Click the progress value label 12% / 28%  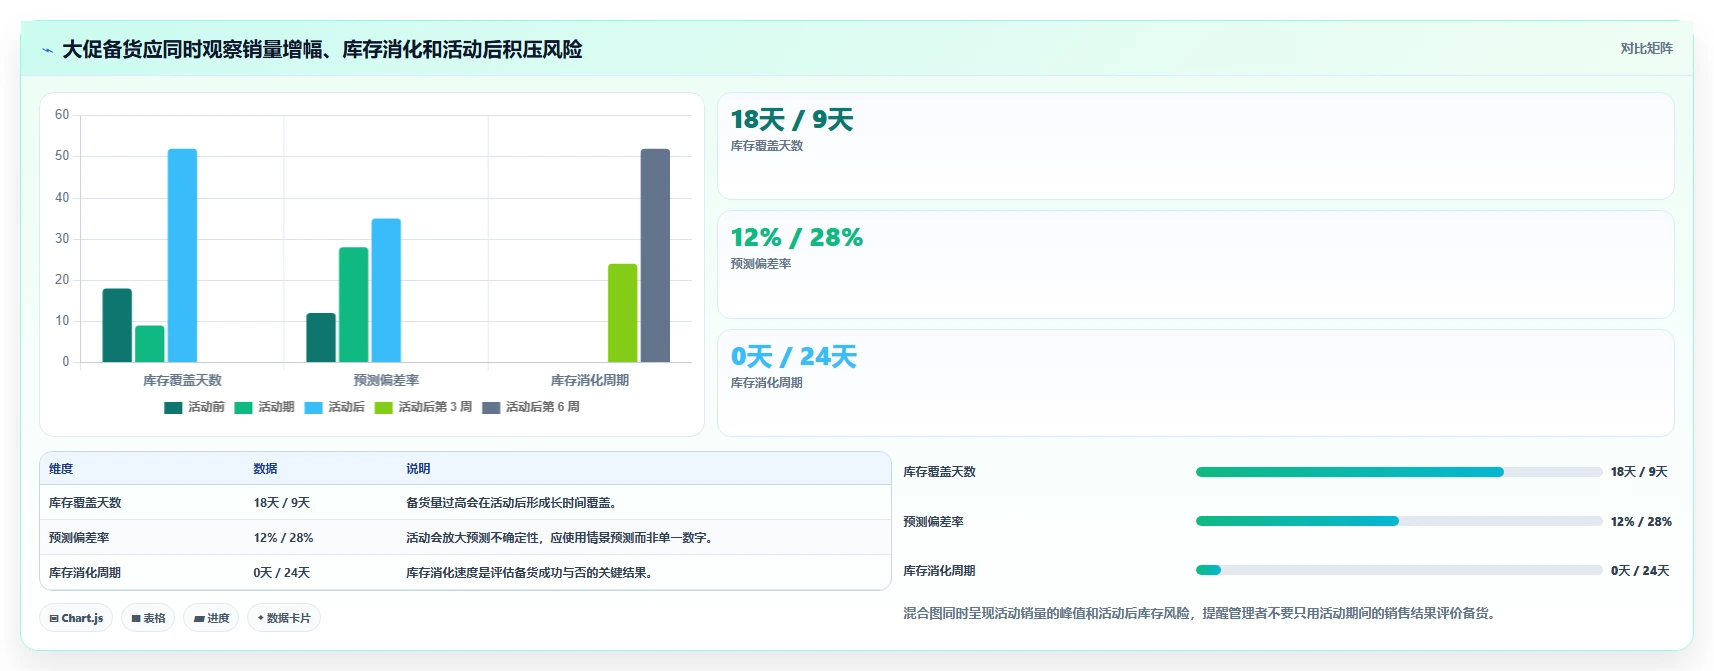pyautogui.click(x=1641, y=522)
